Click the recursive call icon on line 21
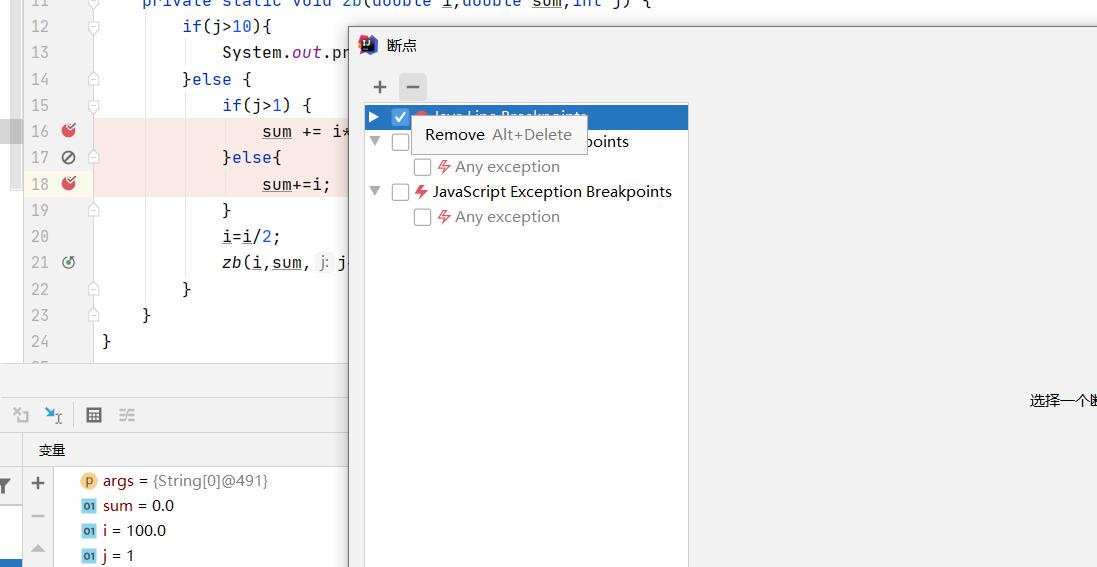Viewport: 1097px width, 567px height. tap(69, 262)
